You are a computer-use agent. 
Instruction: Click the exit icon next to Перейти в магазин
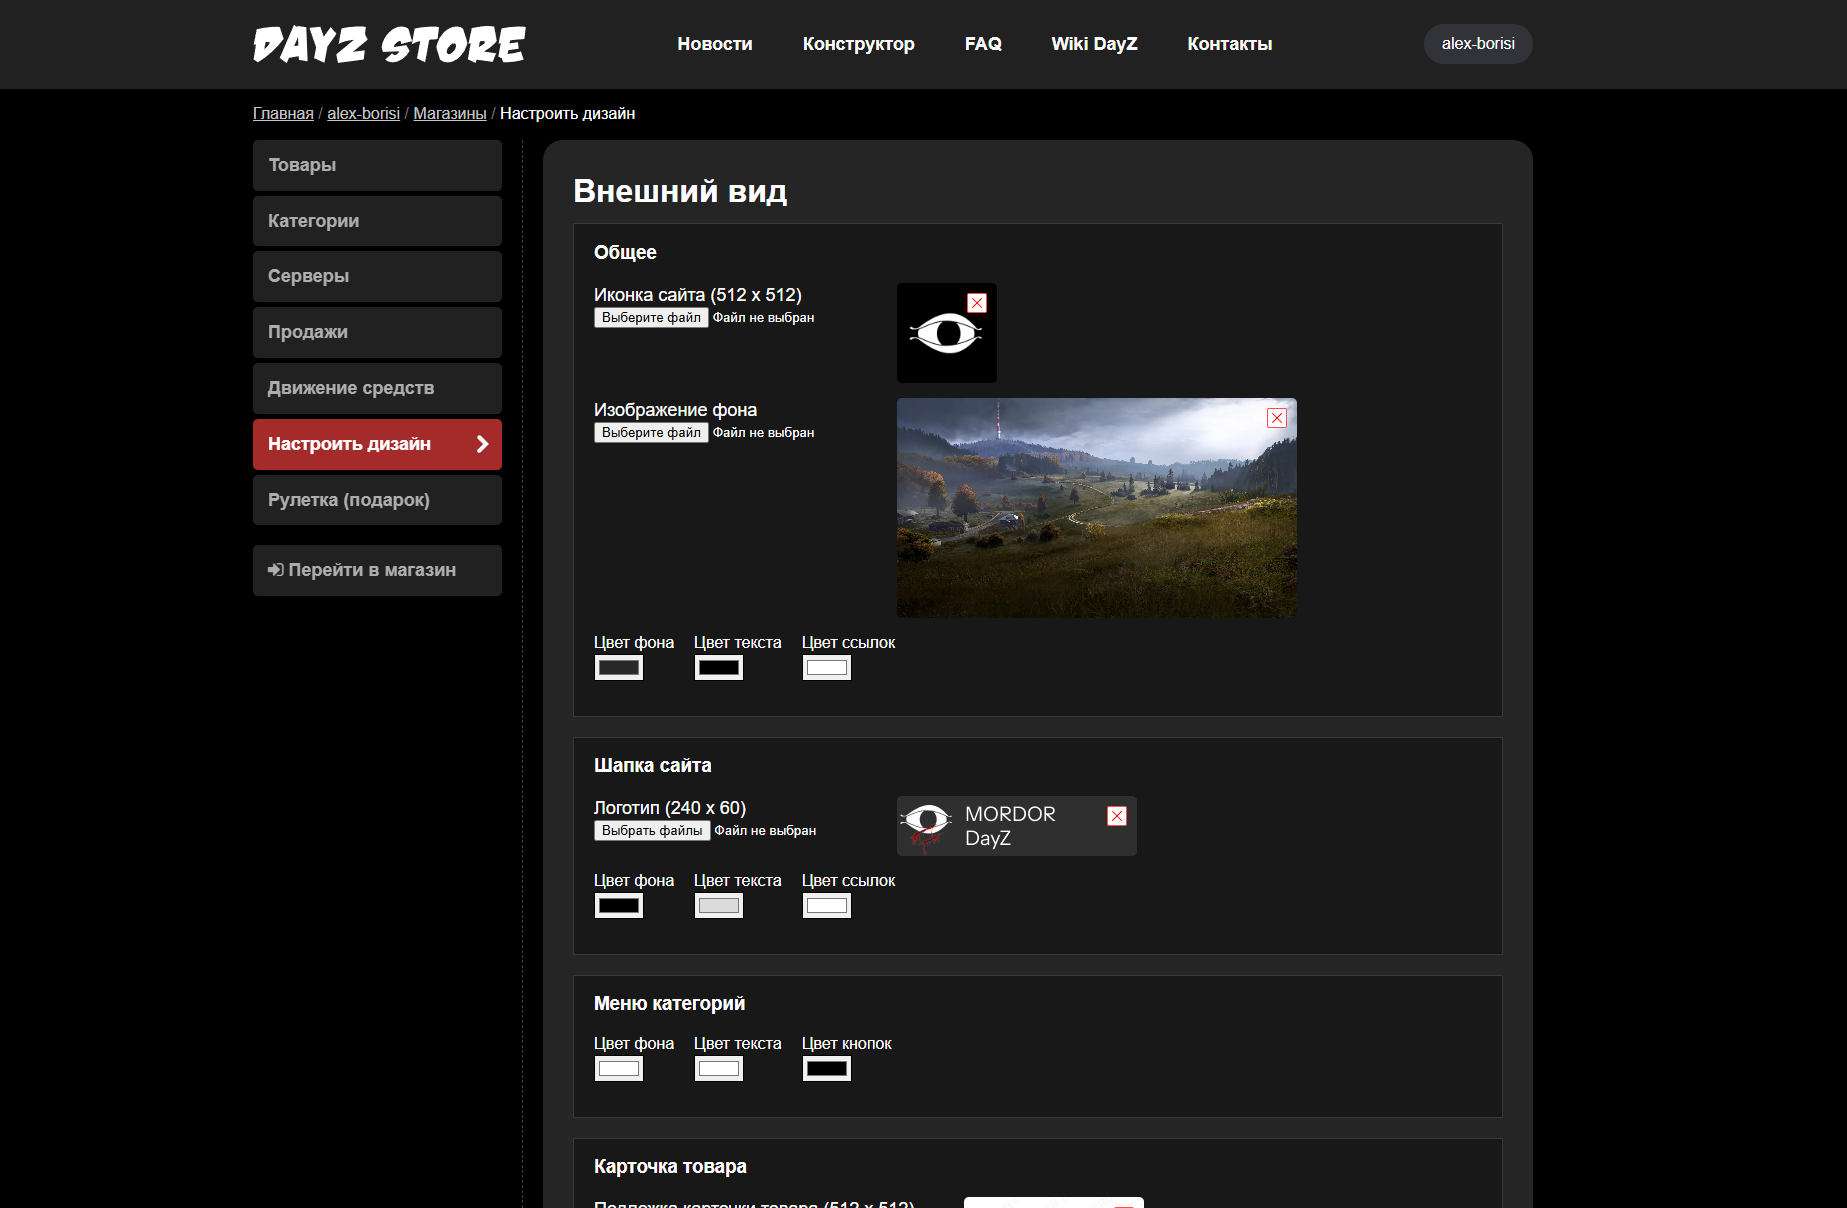point(276,570)
